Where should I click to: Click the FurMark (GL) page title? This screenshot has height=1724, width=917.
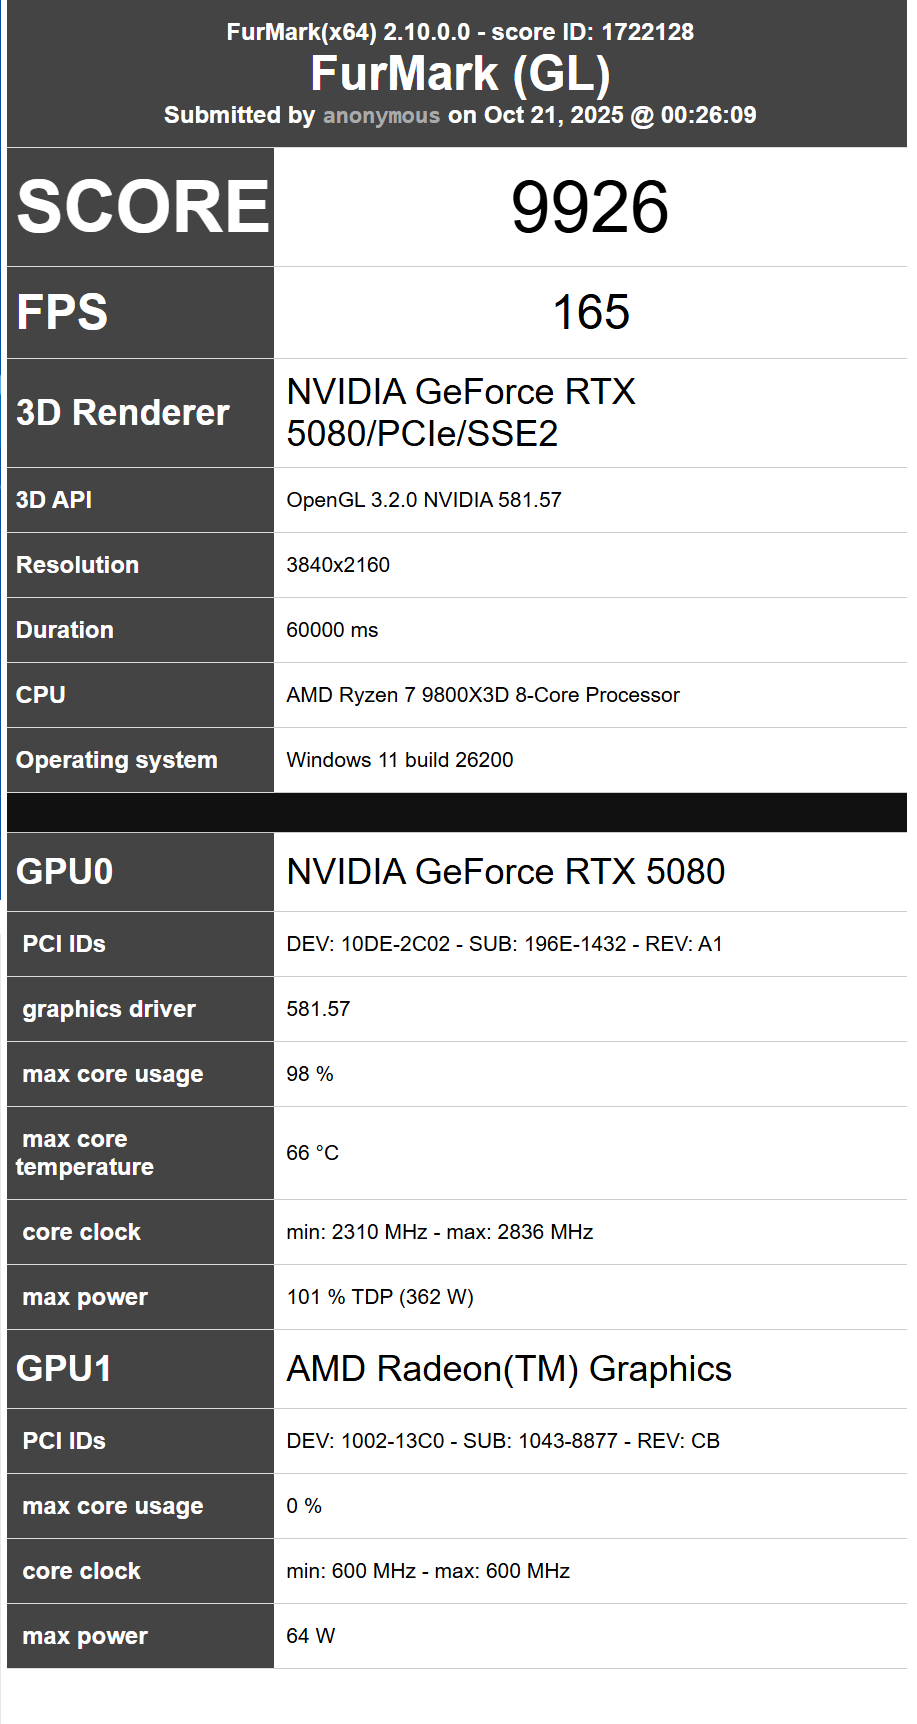click(460, 74)
